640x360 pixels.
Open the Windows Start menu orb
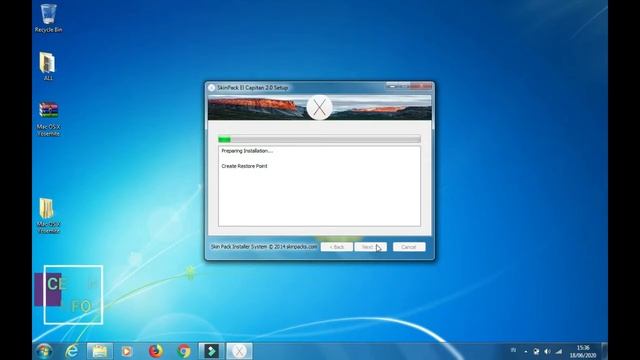(44, 351)
